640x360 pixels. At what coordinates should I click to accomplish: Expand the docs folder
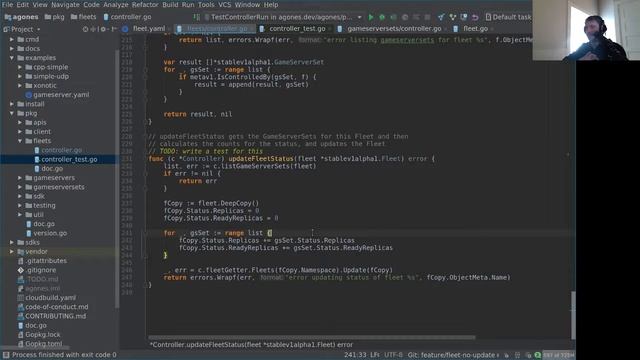click(x=12, y=49)
